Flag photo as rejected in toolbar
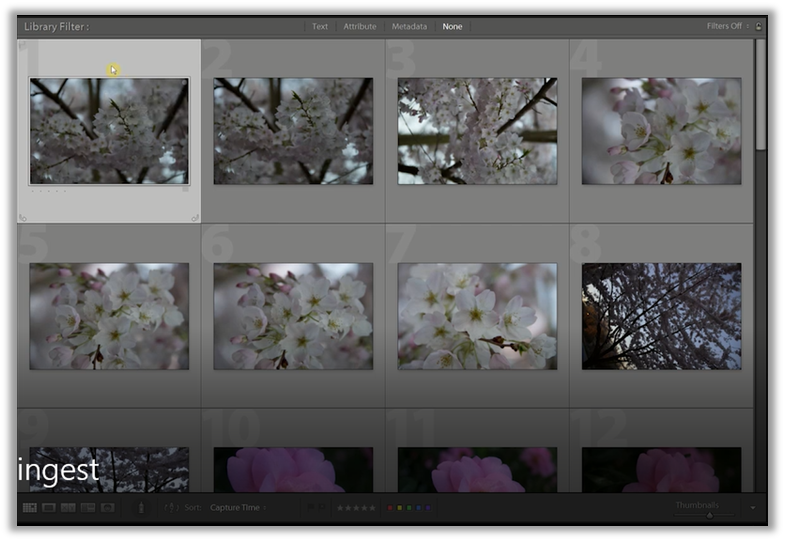The image size is (785, 541). 321,507
